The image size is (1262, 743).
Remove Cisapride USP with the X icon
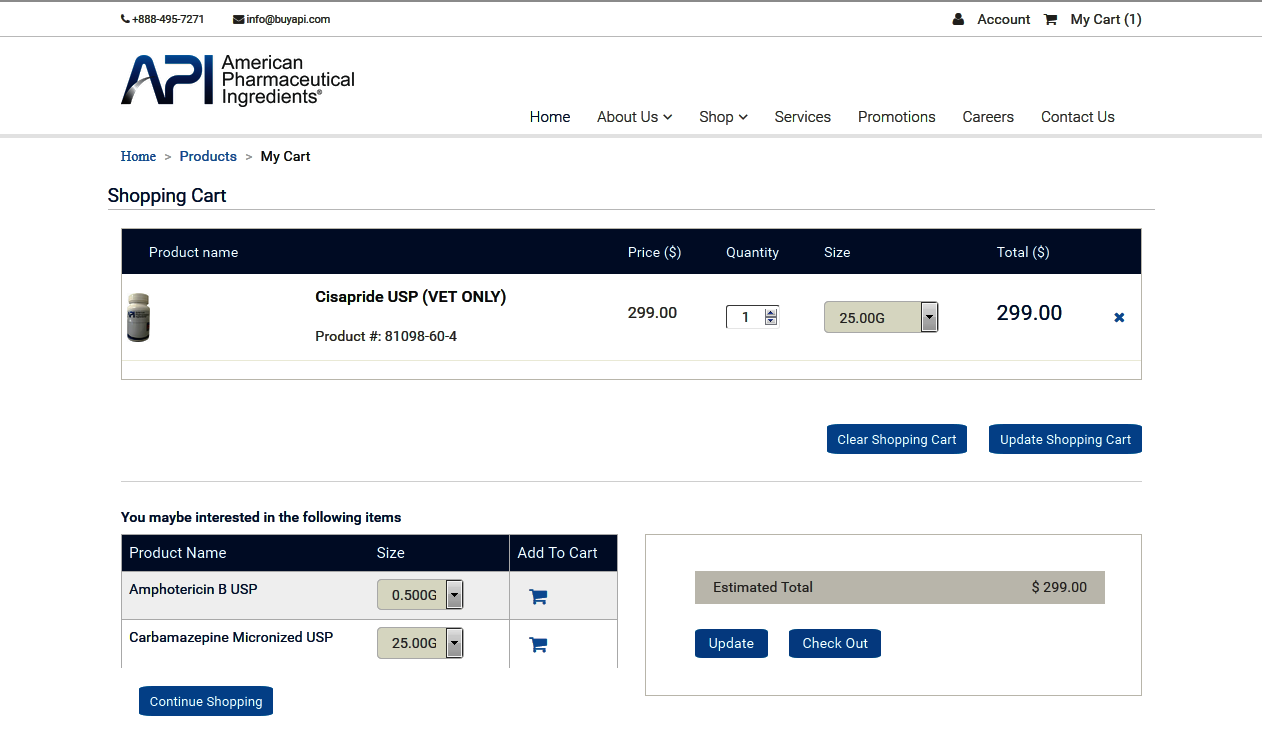point(1119,317)
